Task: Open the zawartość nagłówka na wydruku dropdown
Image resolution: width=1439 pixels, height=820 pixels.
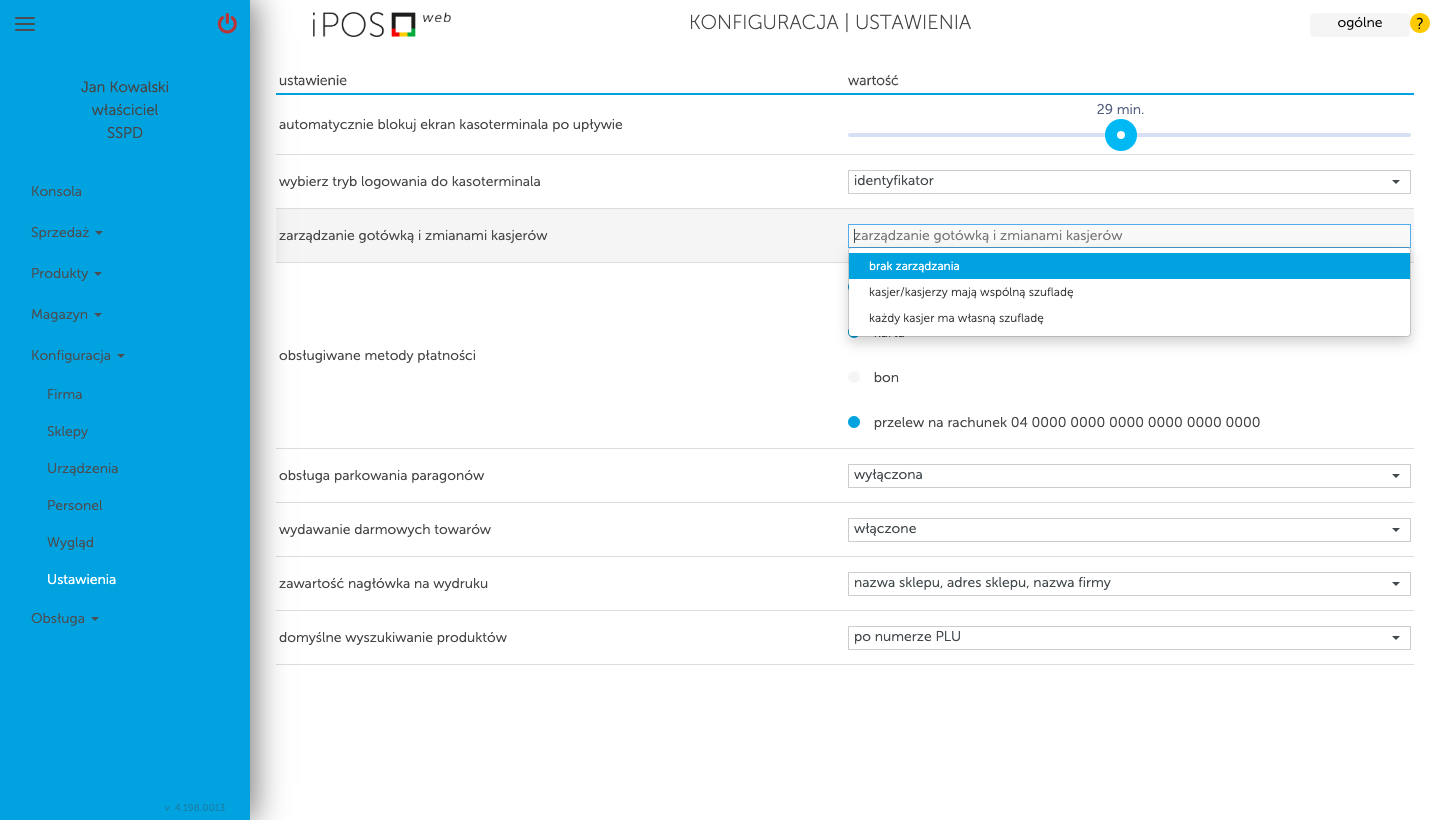Action: point(1129,584)
